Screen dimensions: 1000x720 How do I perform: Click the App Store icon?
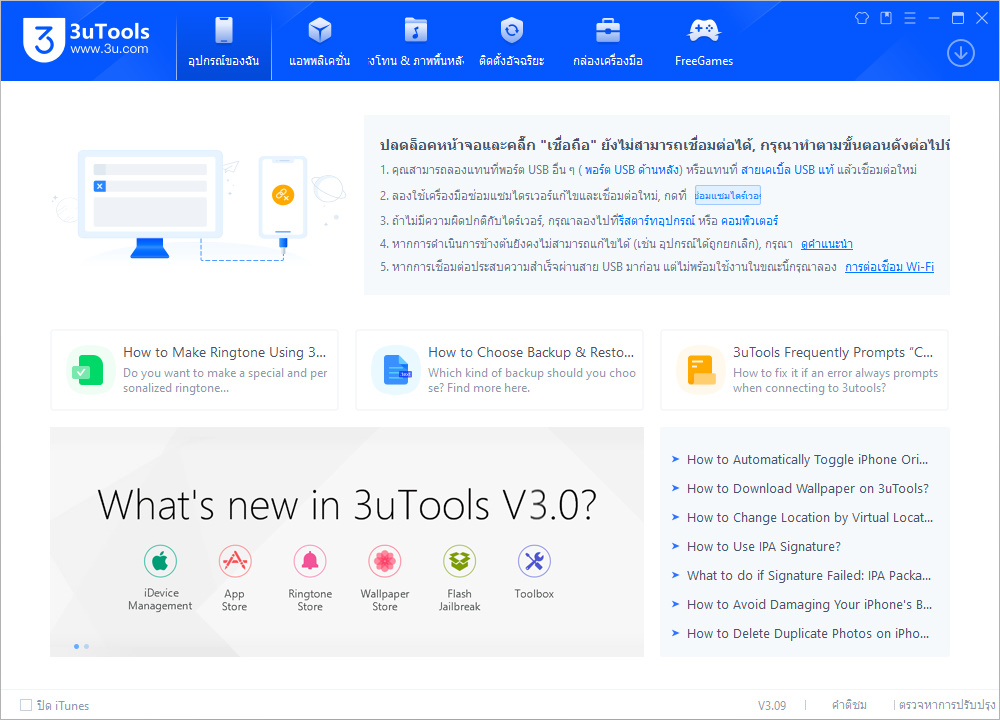click(x=235, y=561)
